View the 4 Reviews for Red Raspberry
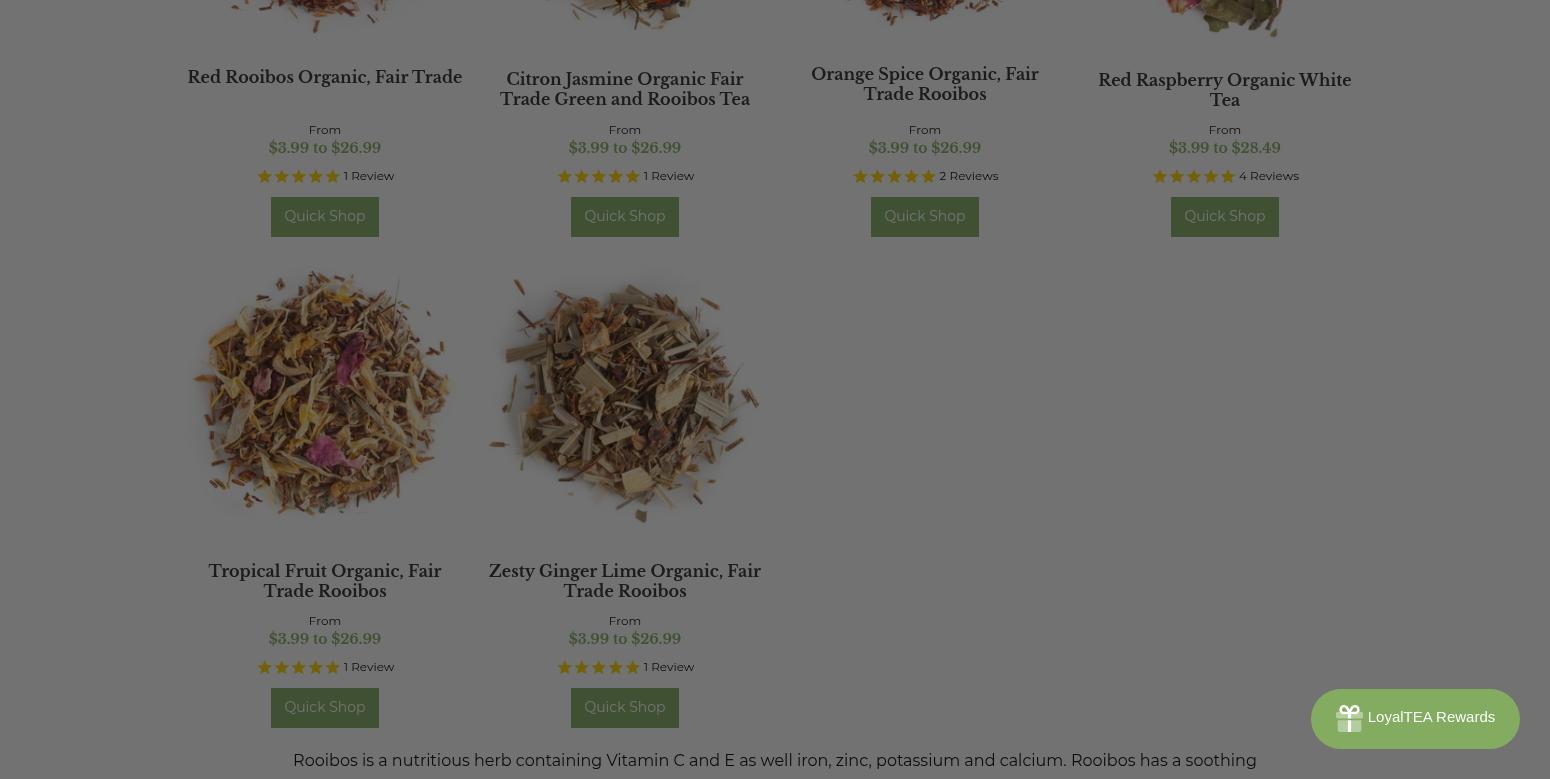The image size is (1550, 779). (x=1269, y=176)
